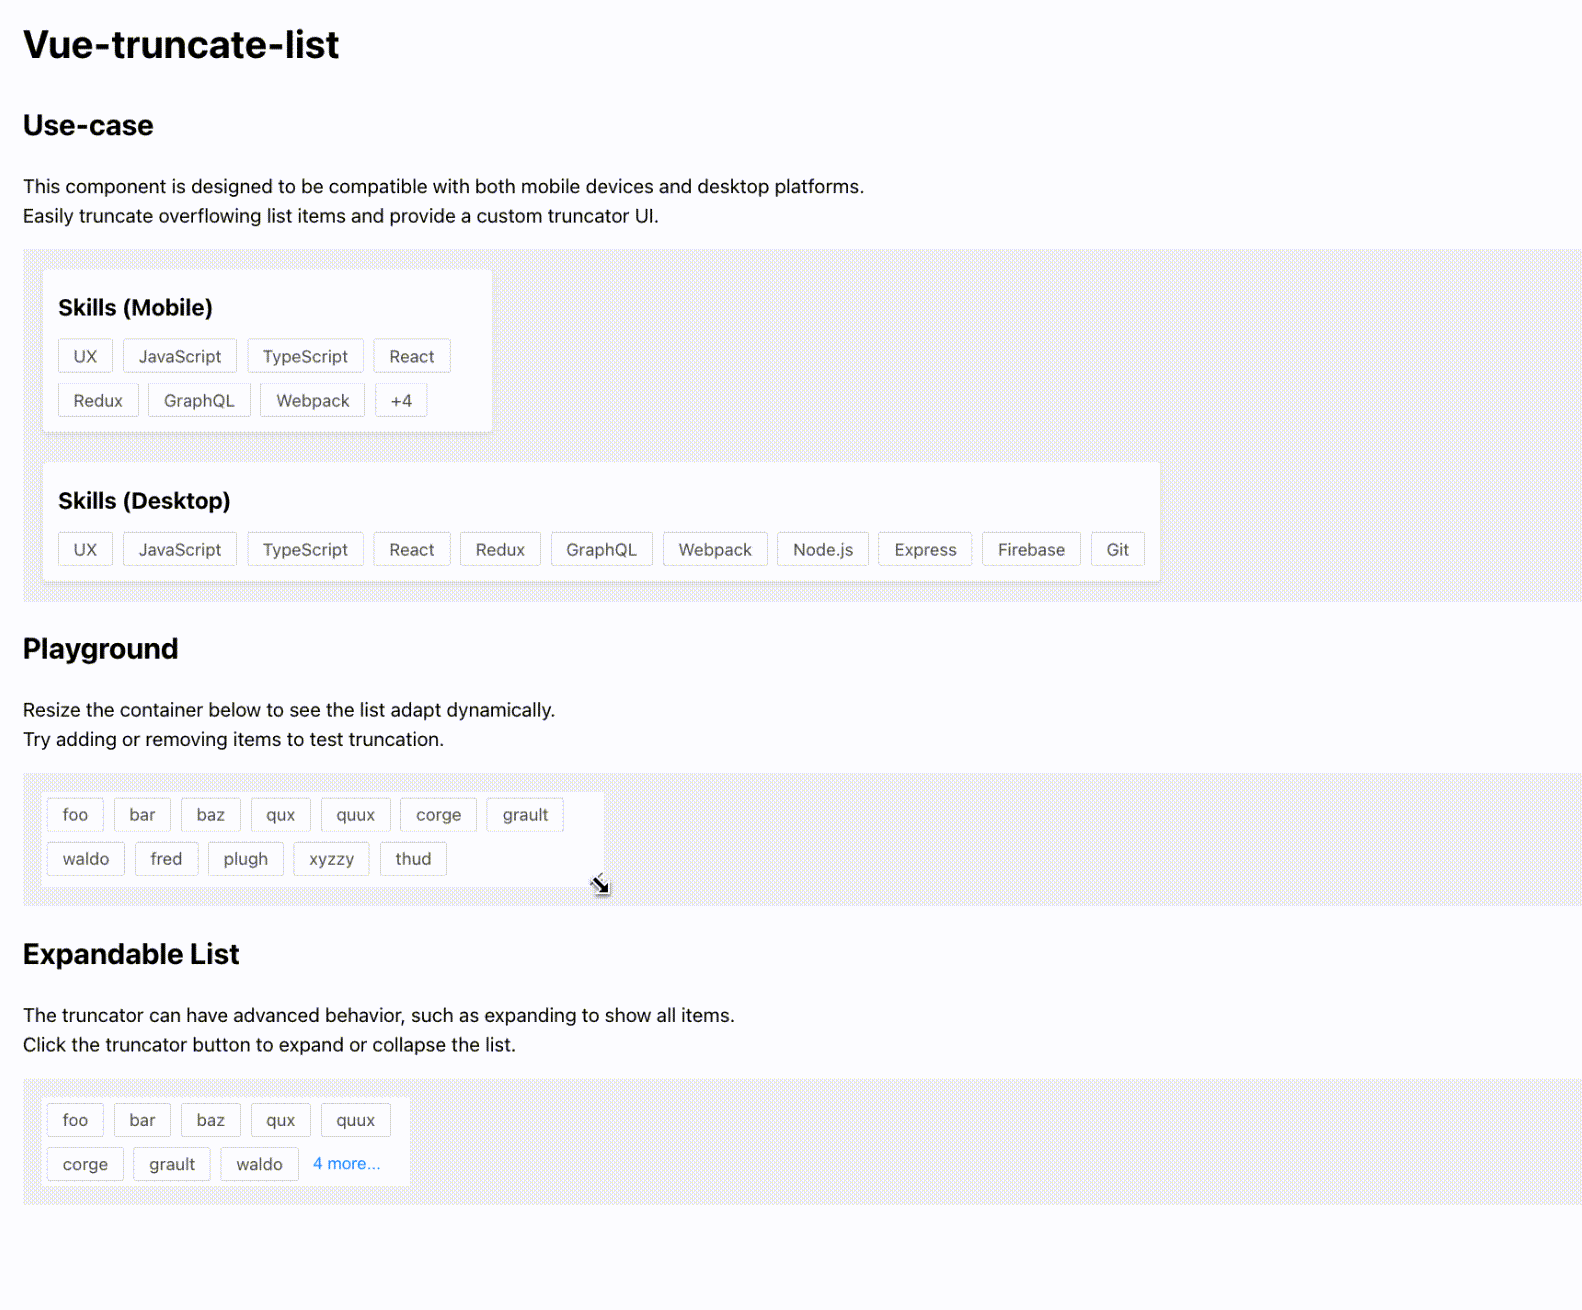Click the Skills (Mobile) card title

pyautogui.click(x=135, y=308)
